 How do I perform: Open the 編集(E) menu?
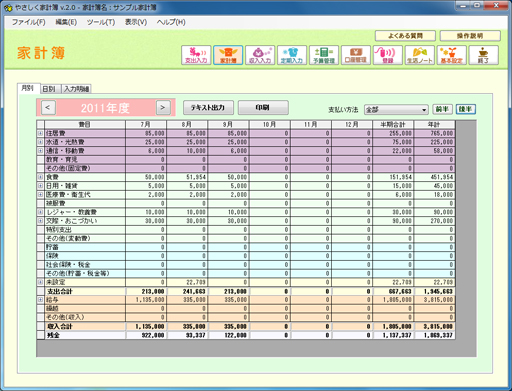(66, 22)
